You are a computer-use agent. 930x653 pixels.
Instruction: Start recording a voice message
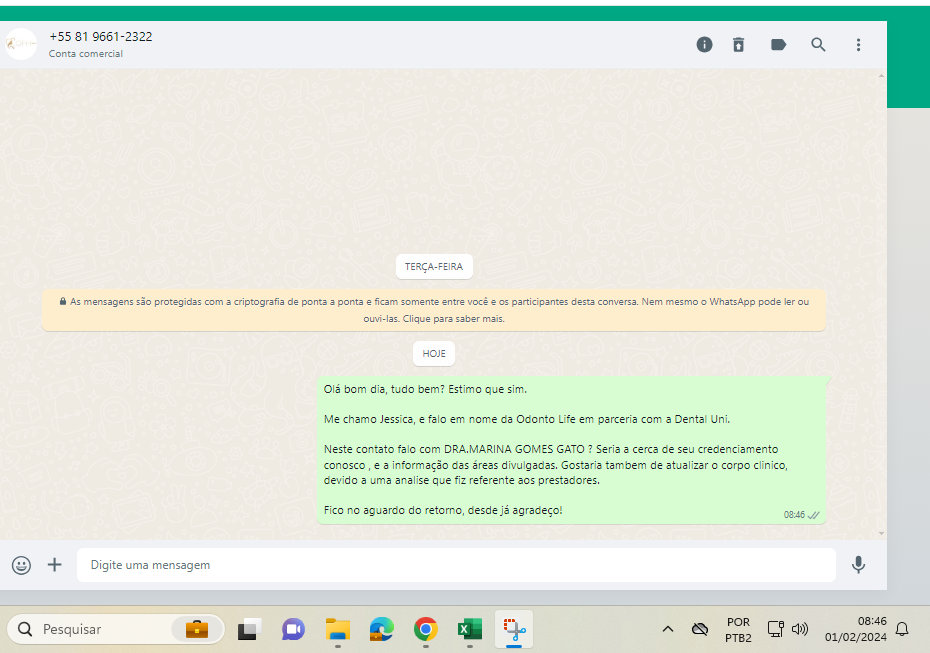tap(858, 565)
